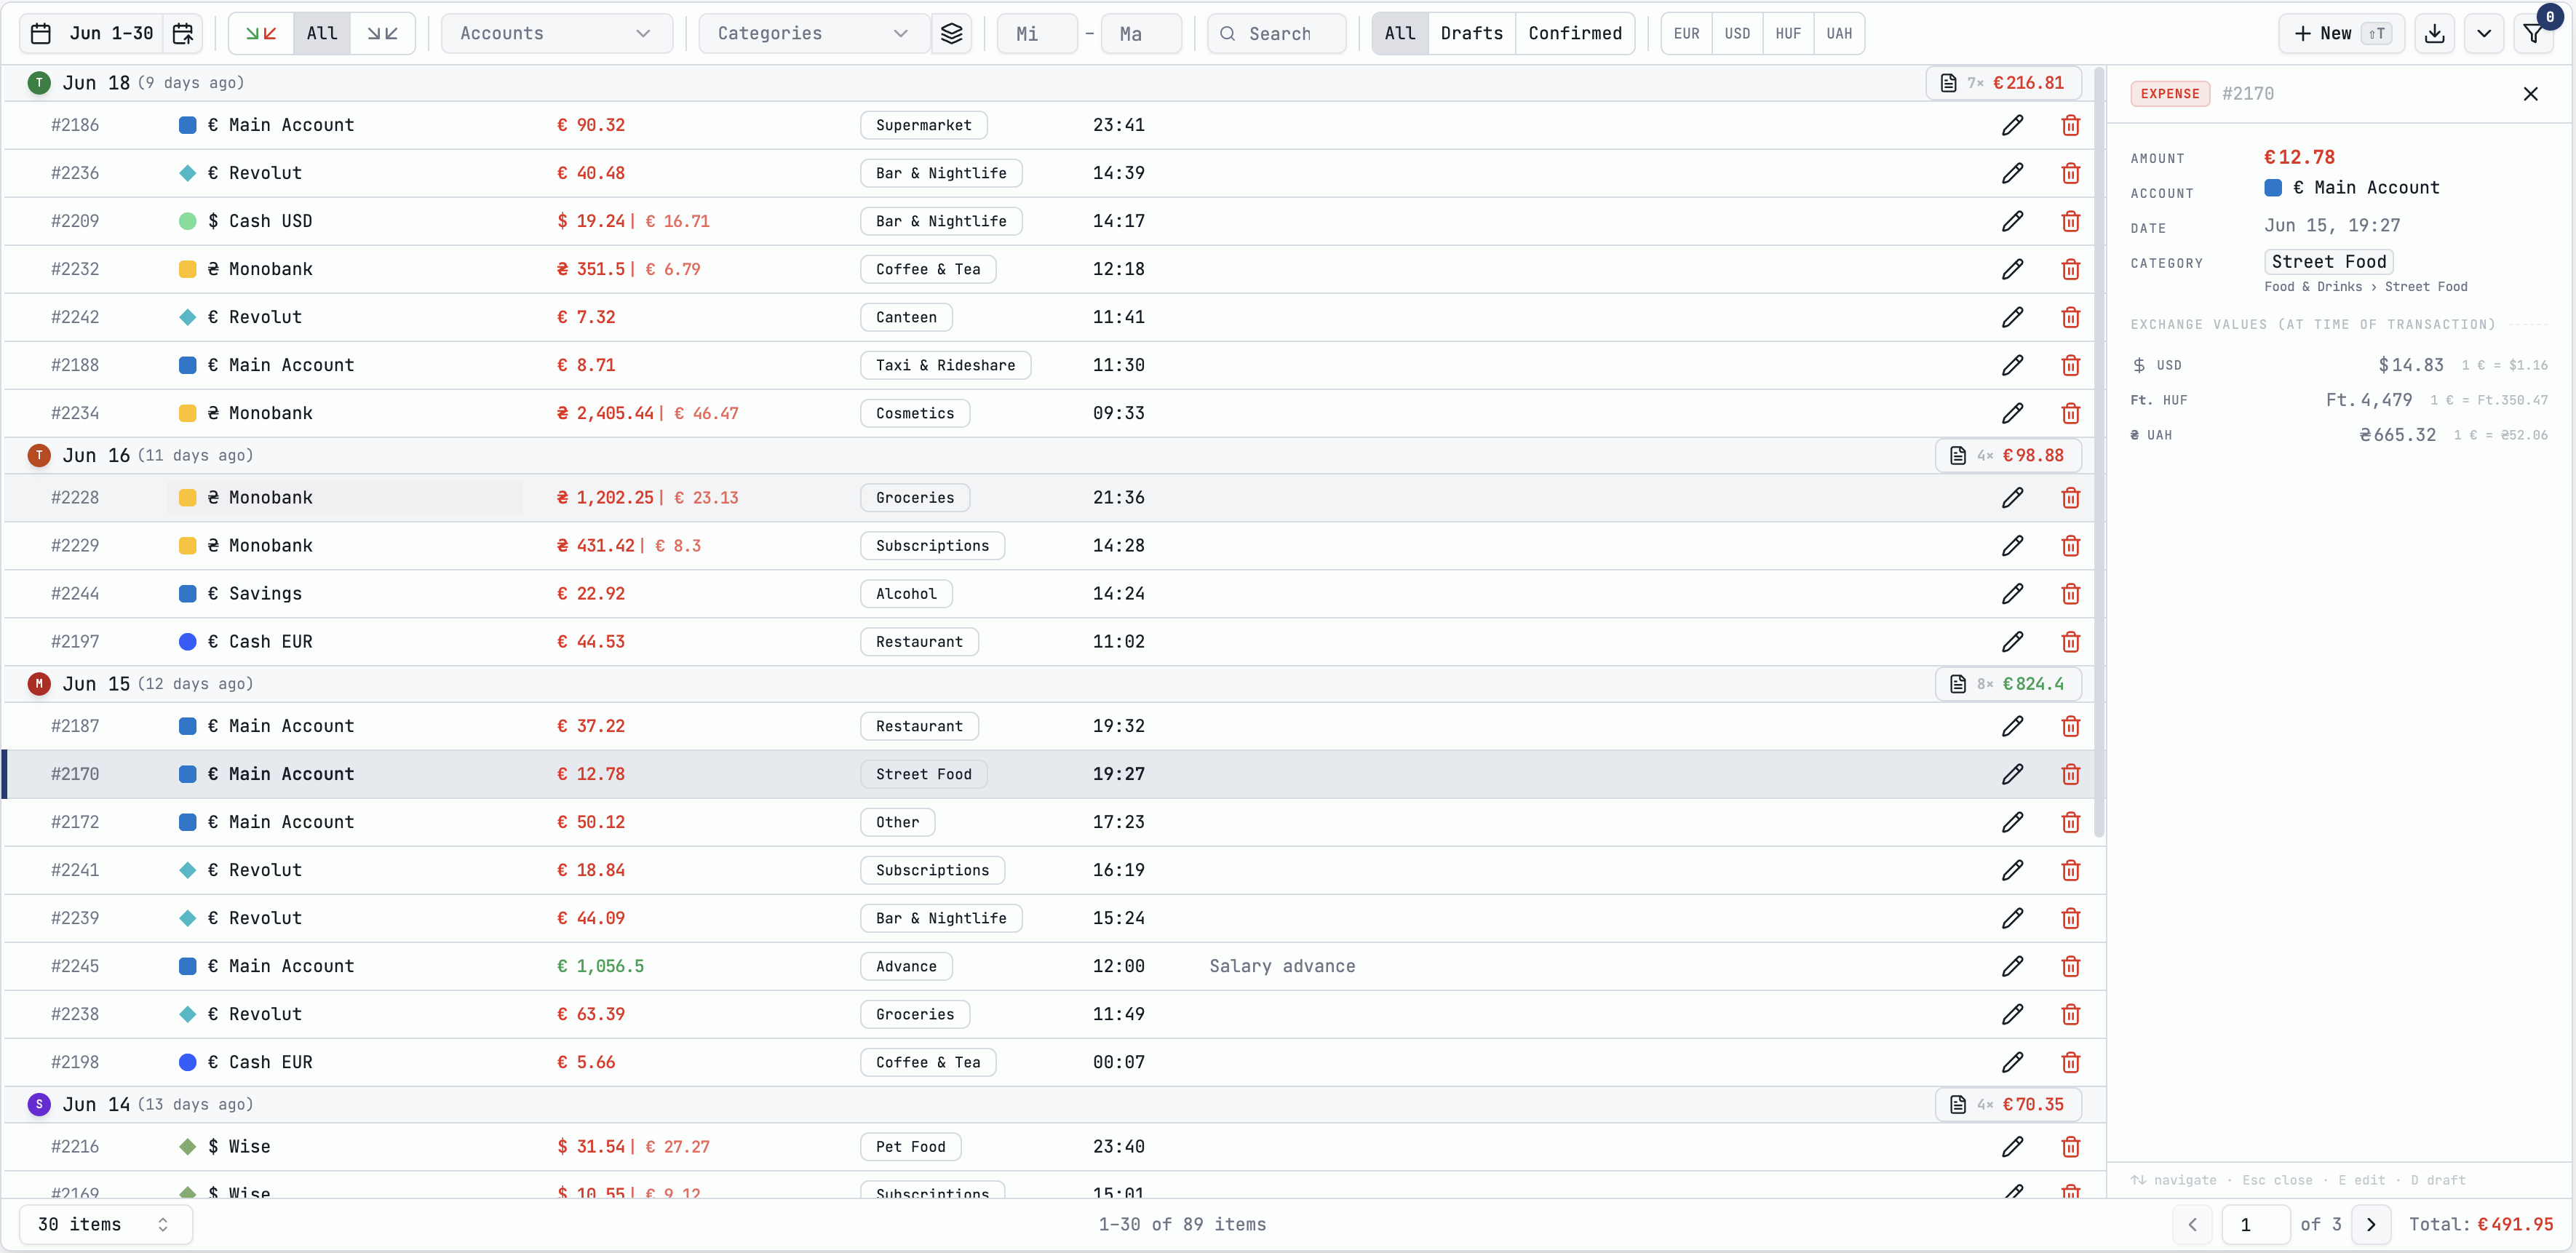Go to the previous page
Screen dimensions: 2576x1253
[2193, 1225]
